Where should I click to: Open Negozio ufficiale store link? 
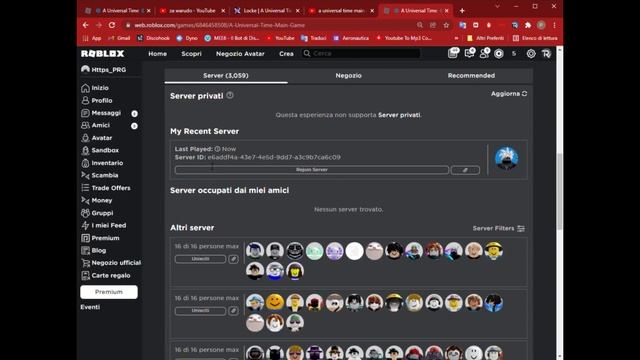click(111, 263)
